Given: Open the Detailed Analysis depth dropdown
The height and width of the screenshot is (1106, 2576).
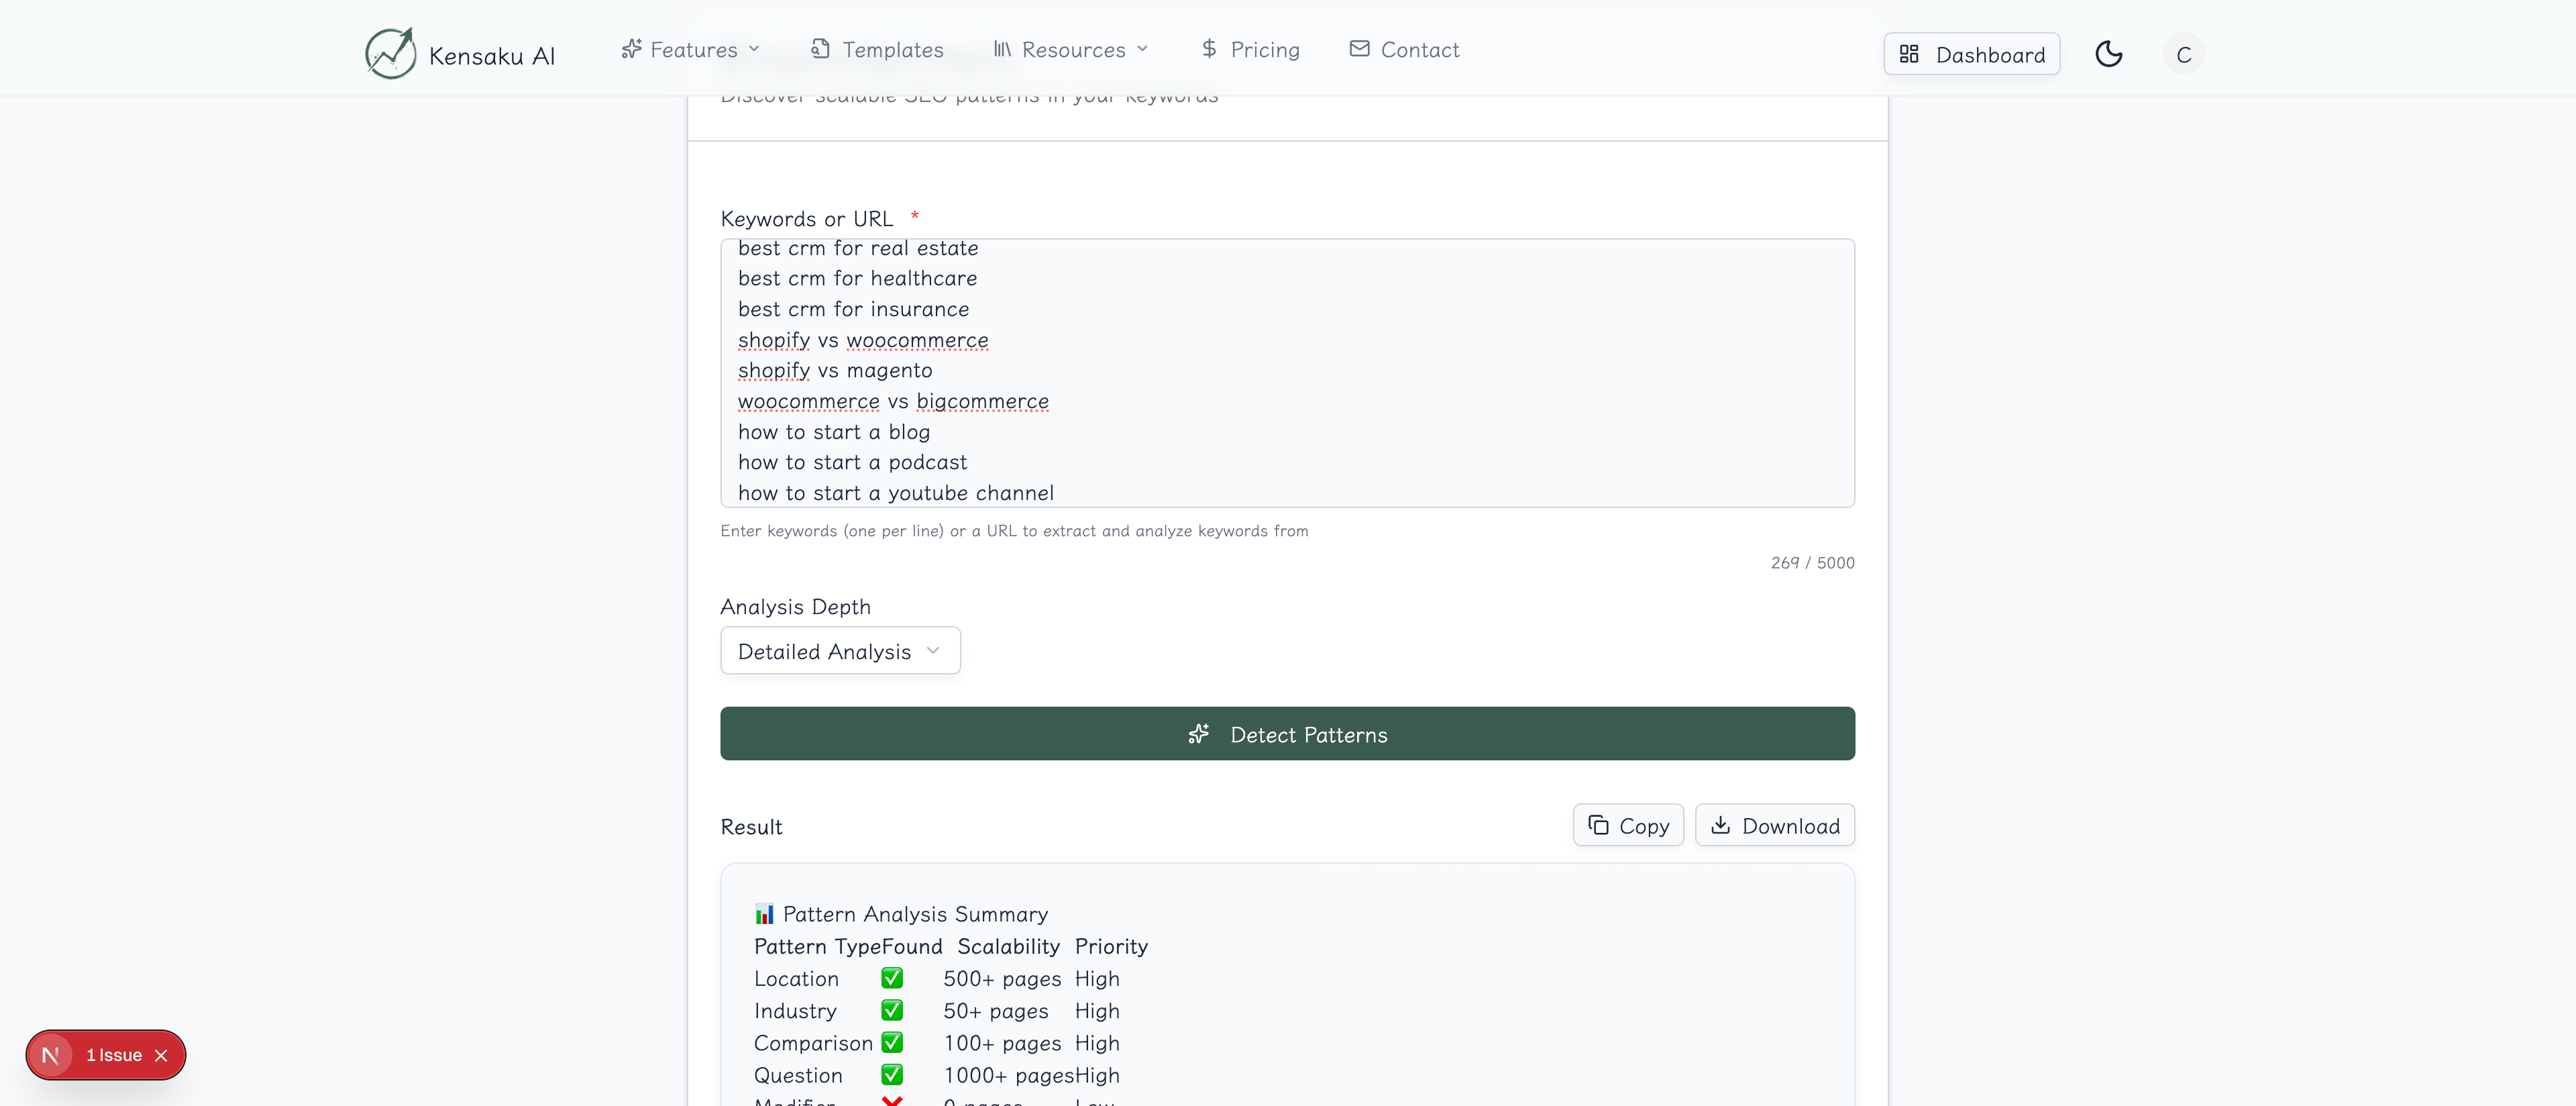Looking at the screenshot, I should (x=840, y=651).
